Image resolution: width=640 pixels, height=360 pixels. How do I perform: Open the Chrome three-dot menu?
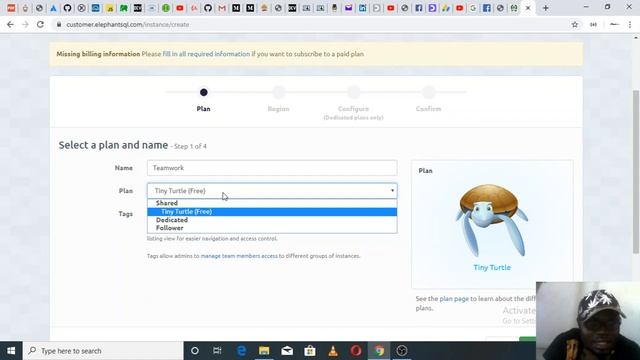point(630,24)
